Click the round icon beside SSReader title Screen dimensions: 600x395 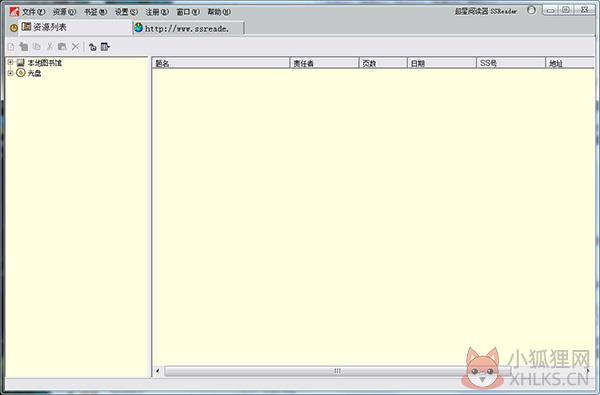(531, 10)
